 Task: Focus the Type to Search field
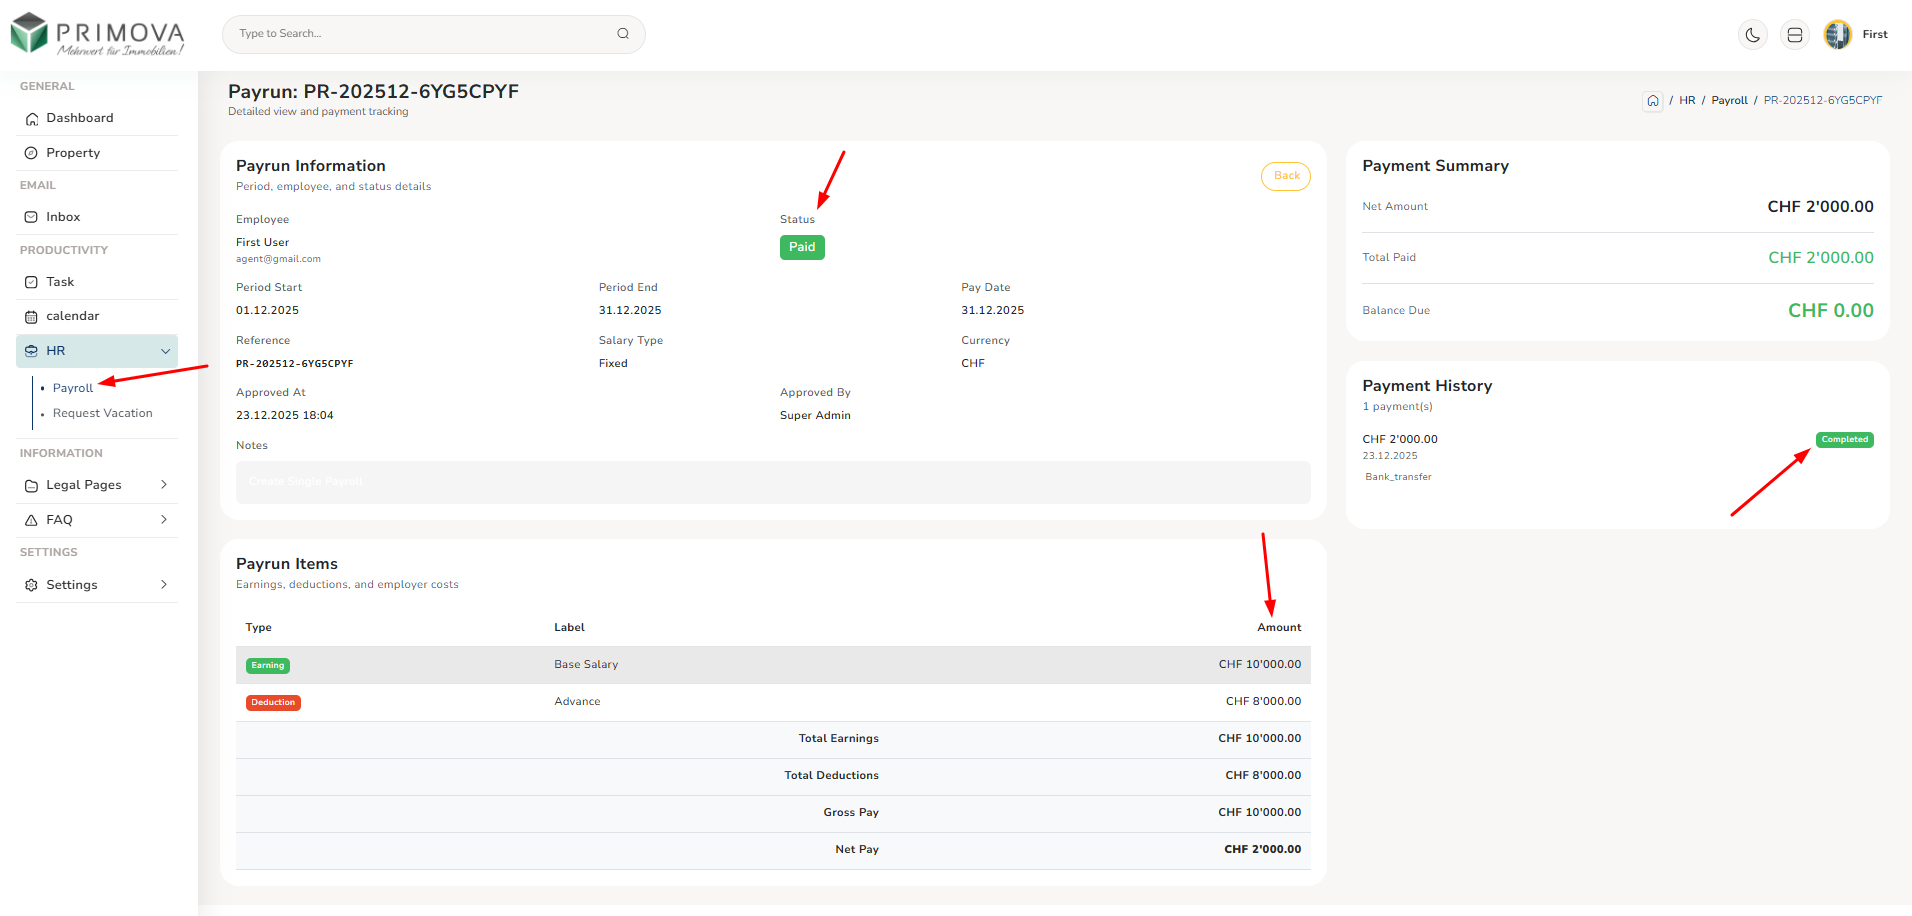point(420,34)
